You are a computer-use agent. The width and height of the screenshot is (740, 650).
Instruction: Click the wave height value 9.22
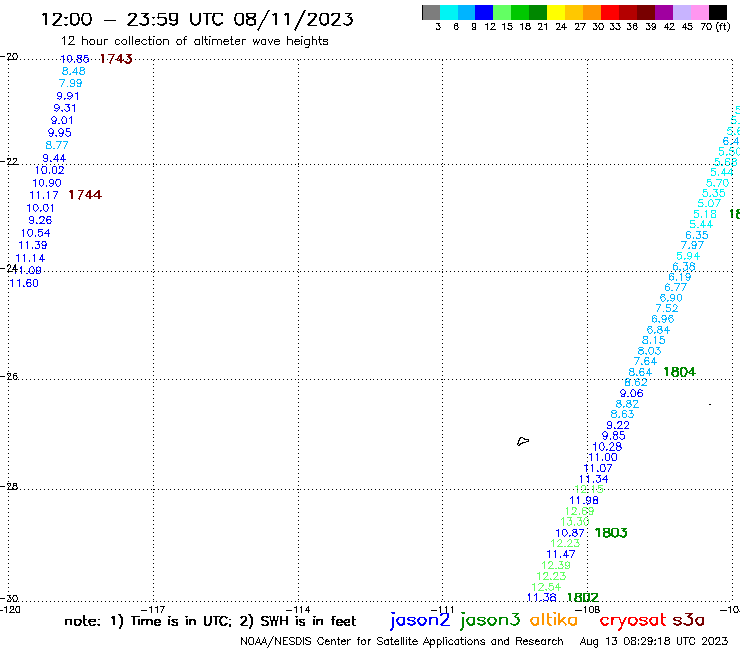[x=618, y=425]
